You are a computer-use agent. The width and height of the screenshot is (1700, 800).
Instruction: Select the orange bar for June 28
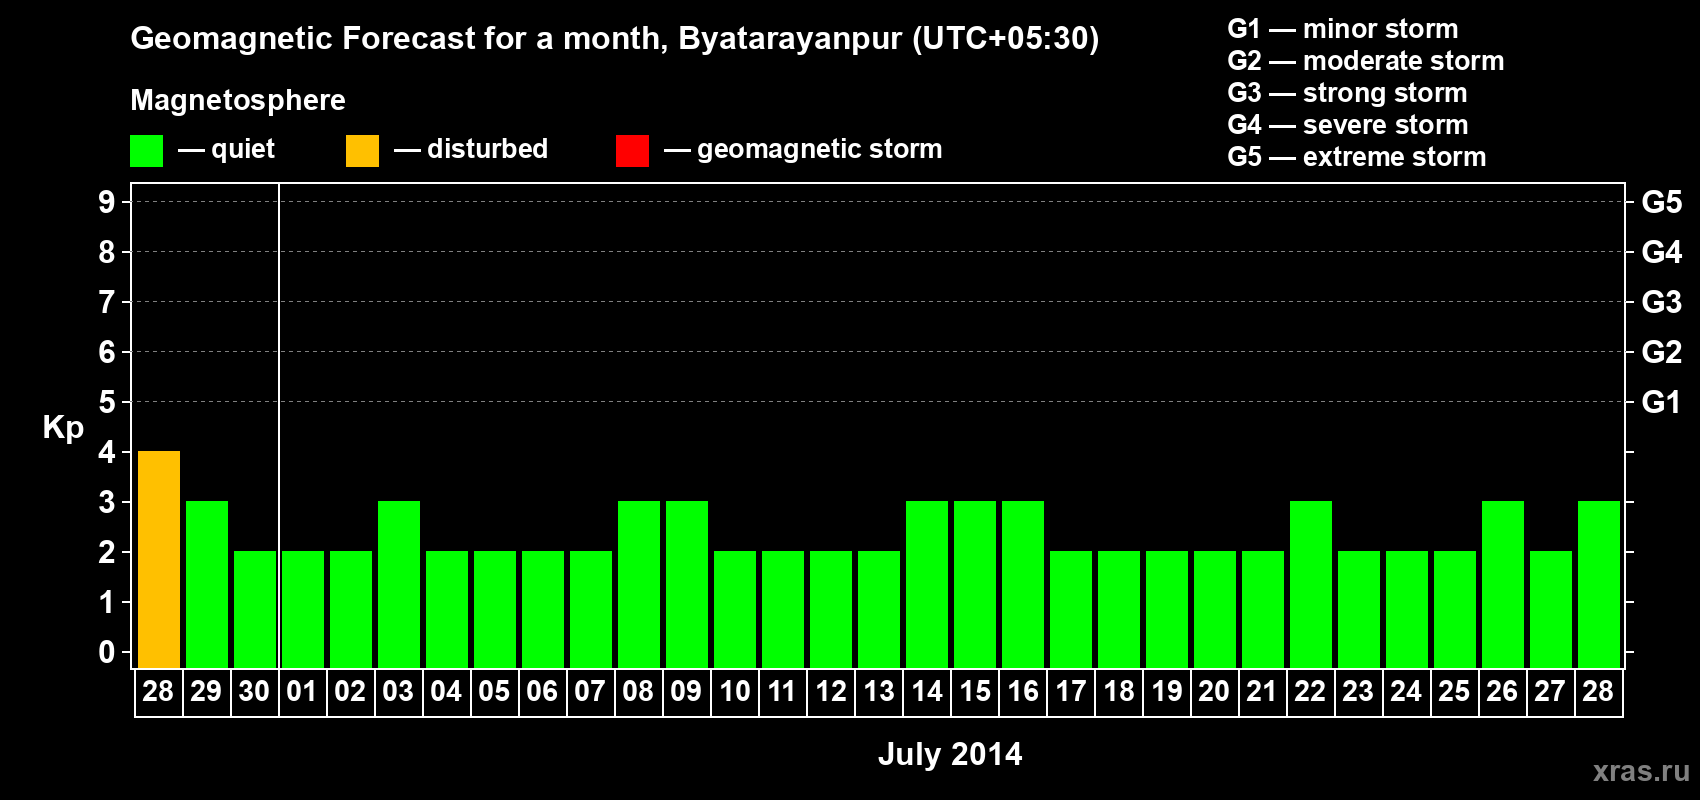click(159, 559)
